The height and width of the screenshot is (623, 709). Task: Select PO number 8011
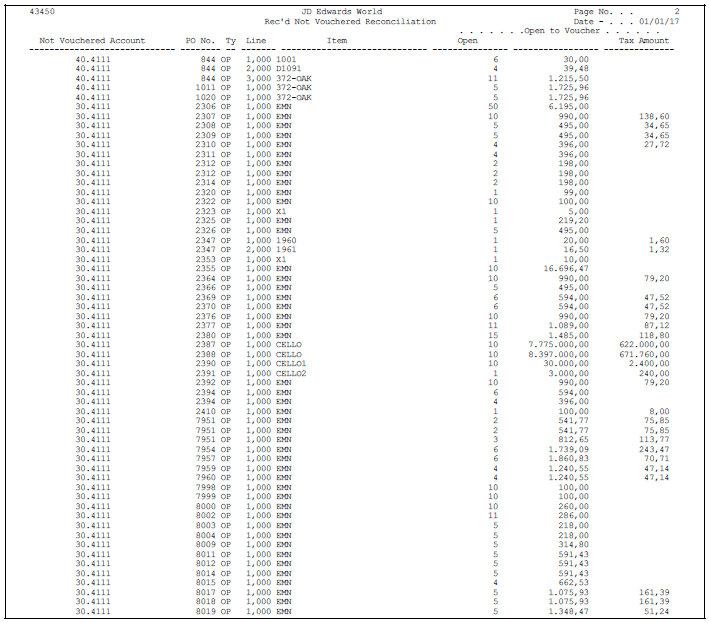point(205,554)
